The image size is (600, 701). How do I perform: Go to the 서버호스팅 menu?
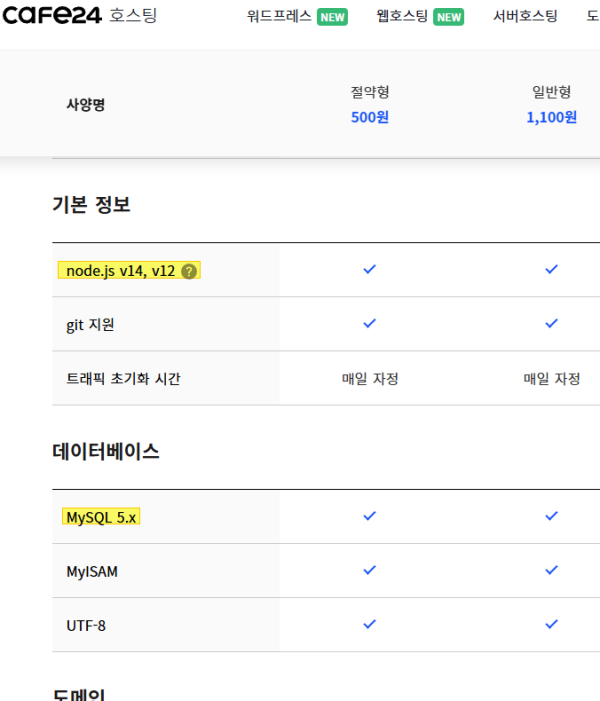525,17
